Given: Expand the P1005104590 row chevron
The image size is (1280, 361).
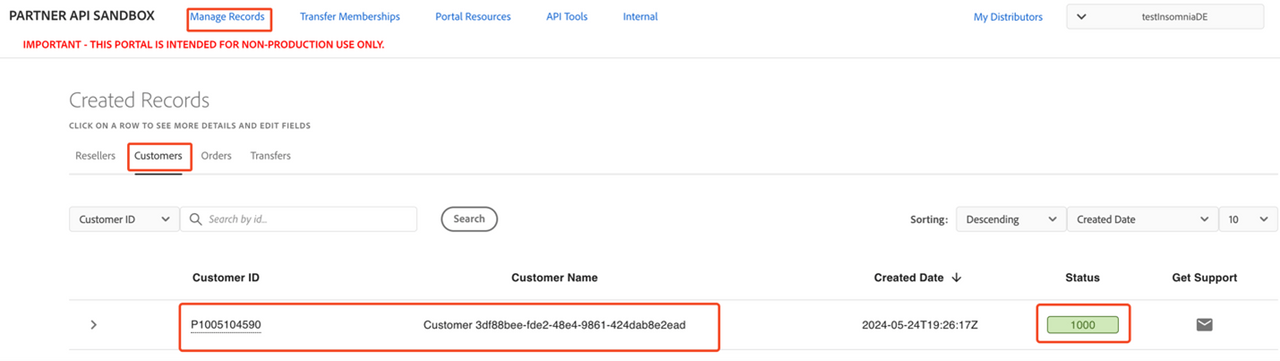Looking at the screenshot, I should (94, 324).
